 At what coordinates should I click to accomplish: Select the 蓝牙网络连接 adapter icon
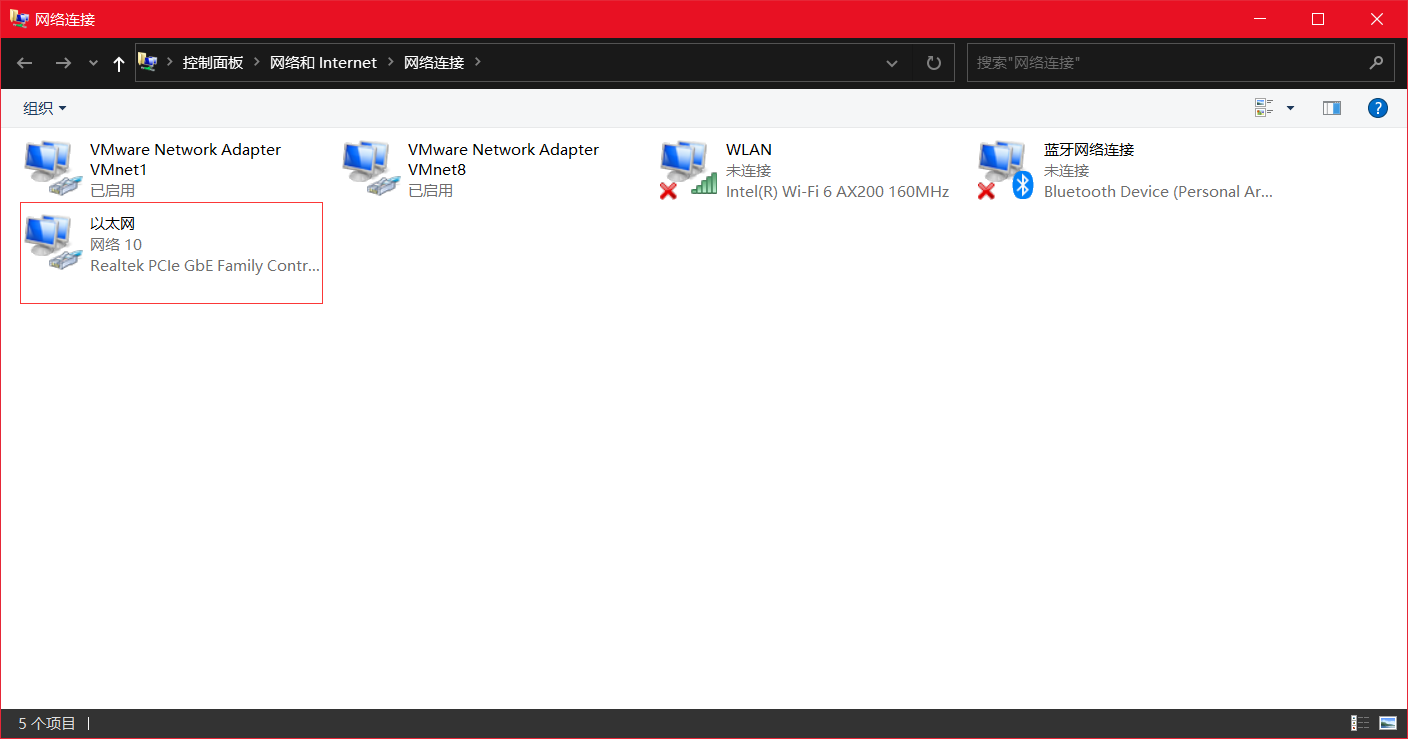pyautogui.click(x=1007, y=169)
